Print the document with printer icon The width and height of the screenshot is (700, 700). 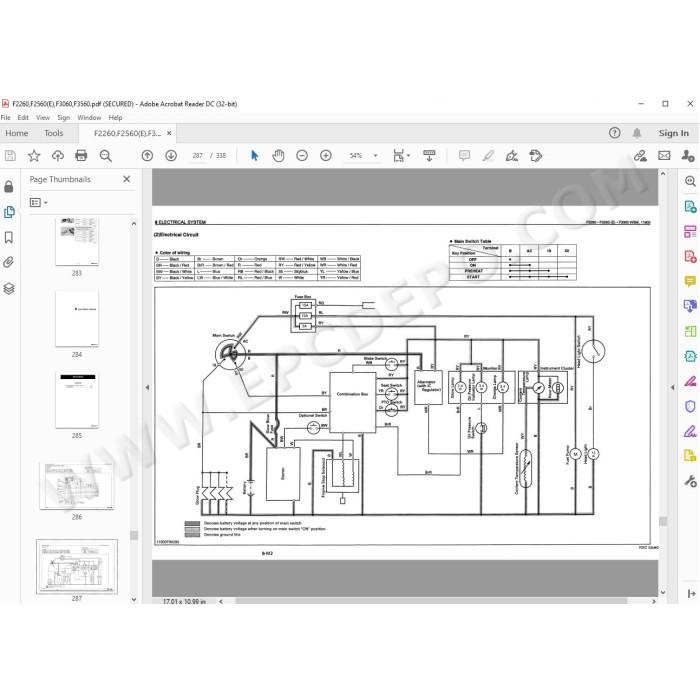pos(81,156)
